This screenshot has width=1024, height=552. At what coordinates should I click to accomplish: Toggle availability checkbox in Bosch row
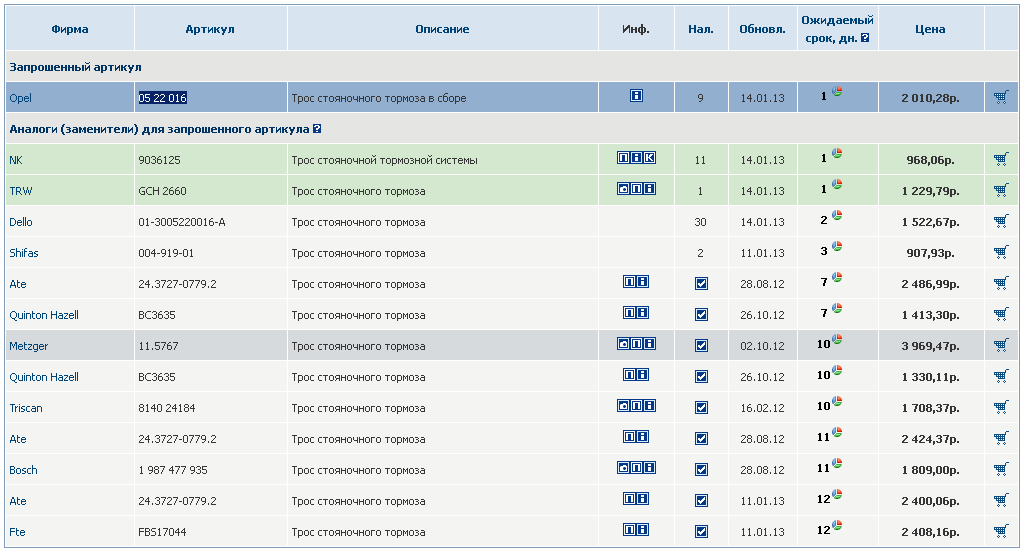pos(701,470)
